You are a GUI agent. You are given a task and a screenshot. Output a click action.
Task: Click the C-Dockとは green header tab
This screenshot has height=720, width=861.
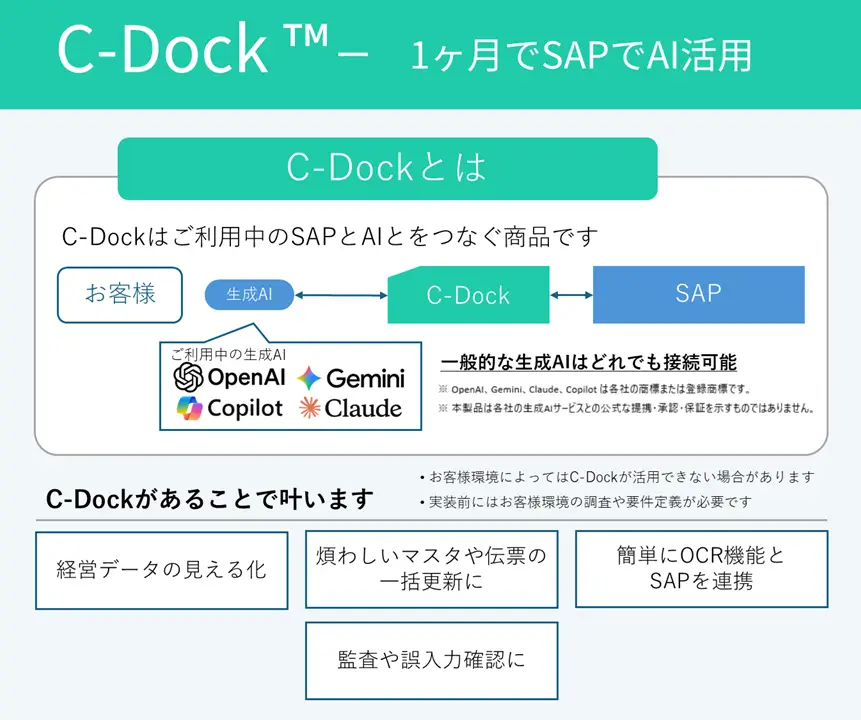pos(387,168)
